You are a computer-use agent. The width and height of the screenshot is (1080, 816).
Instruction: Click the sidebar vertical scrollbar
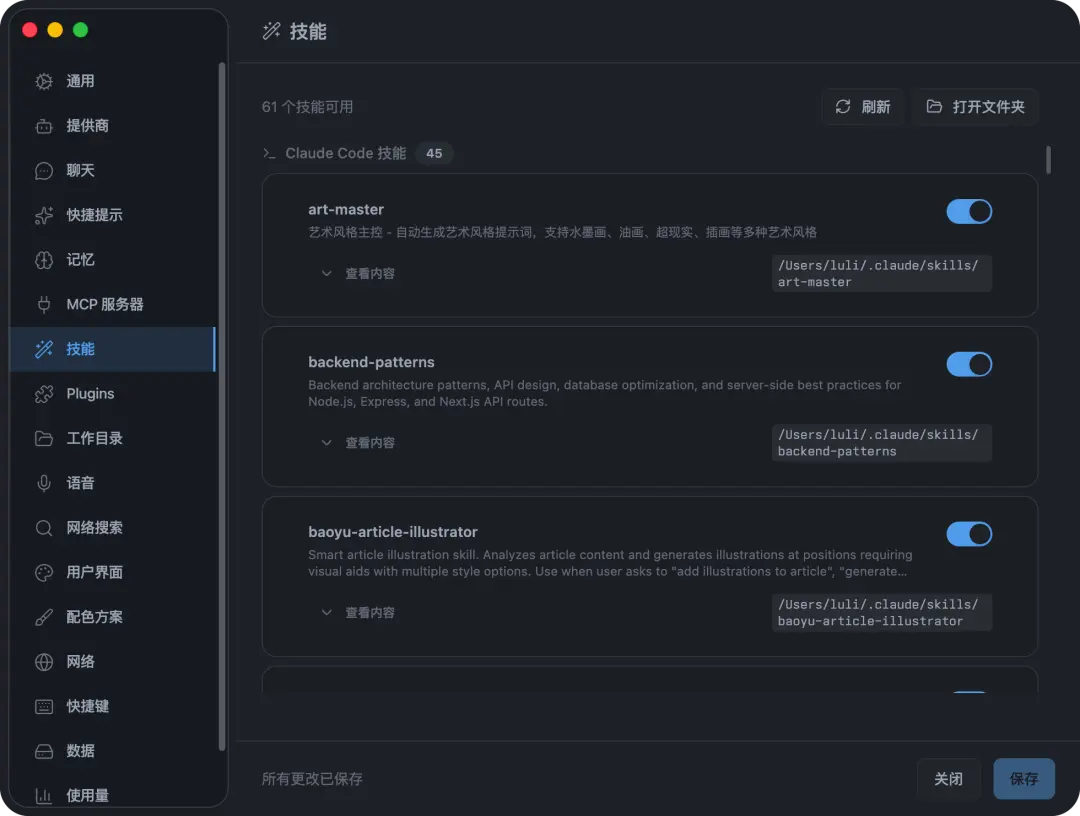222,406
